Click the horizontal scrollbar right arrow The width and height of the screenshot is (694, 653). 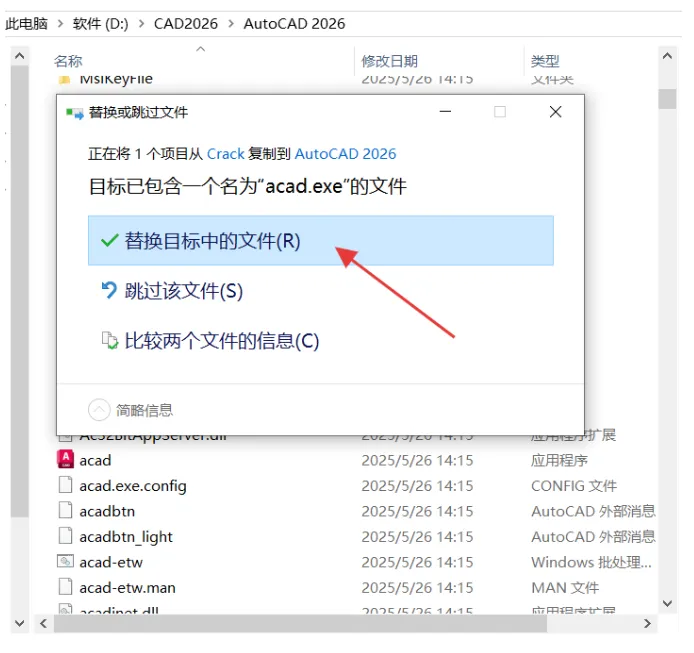pos(647,623)
